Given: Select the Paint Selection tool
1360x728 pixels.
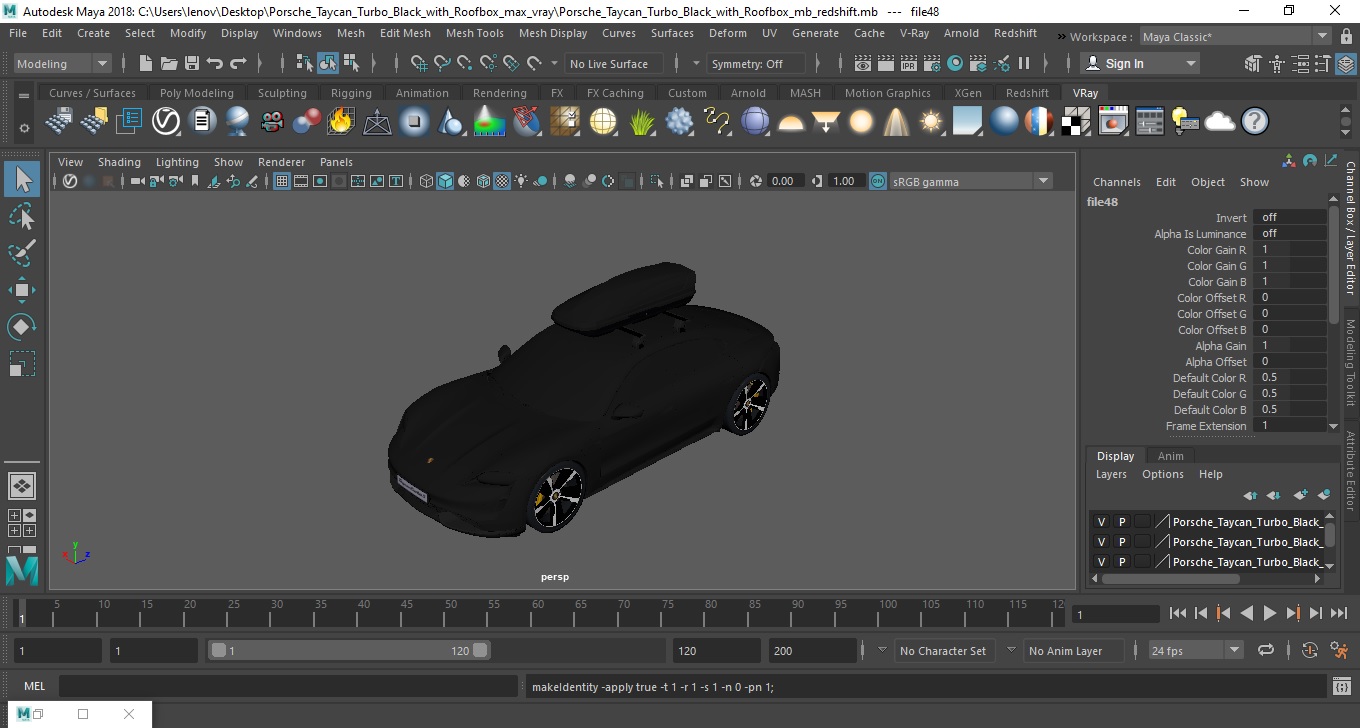Looking at the screenshot, I should click(22, 253).
